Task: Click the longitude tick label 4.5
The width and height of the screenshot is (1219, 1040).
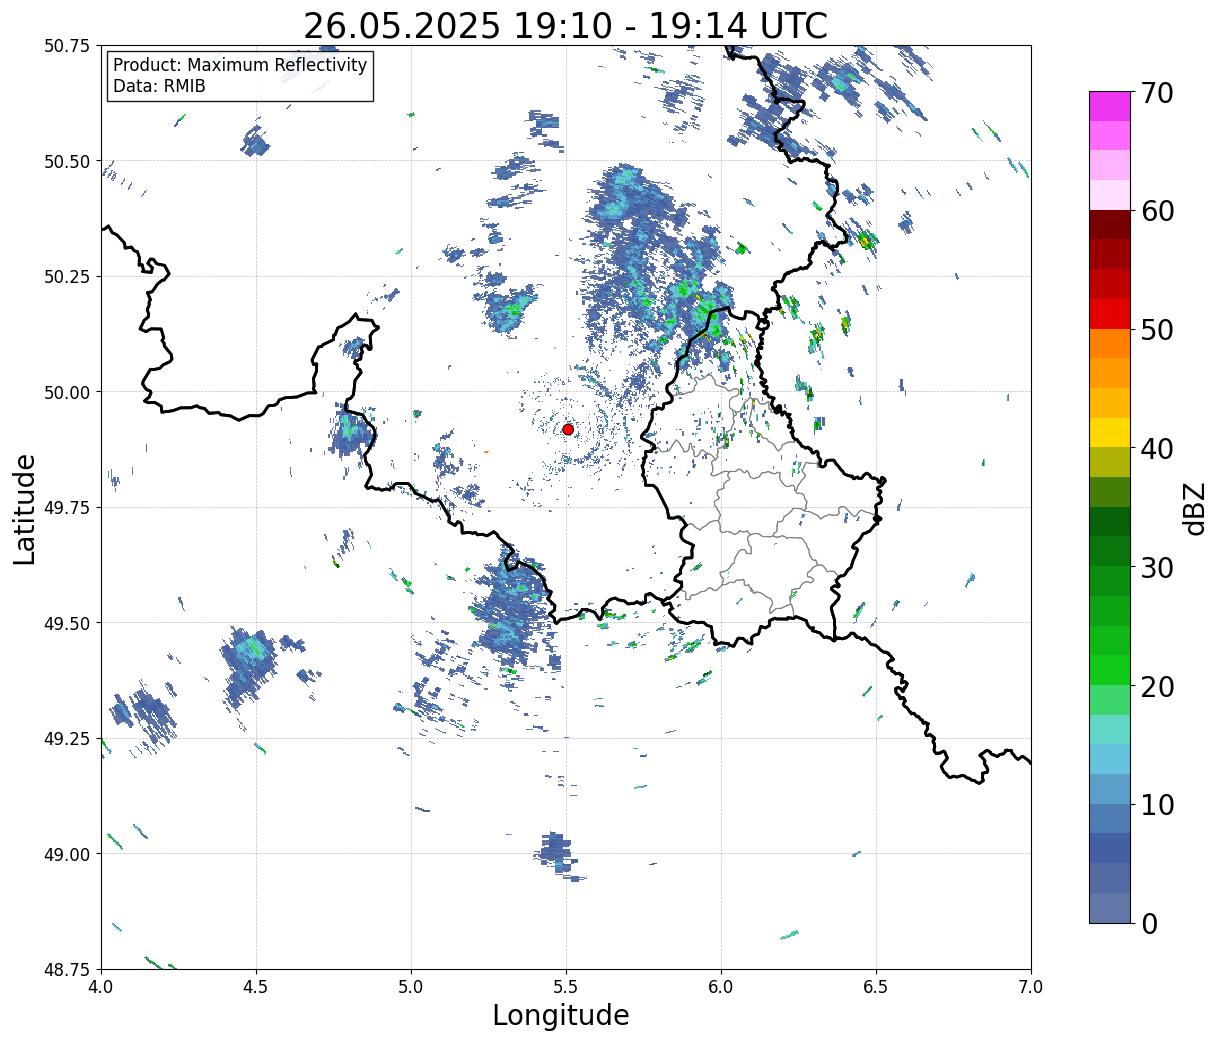Action: (256, 986)
